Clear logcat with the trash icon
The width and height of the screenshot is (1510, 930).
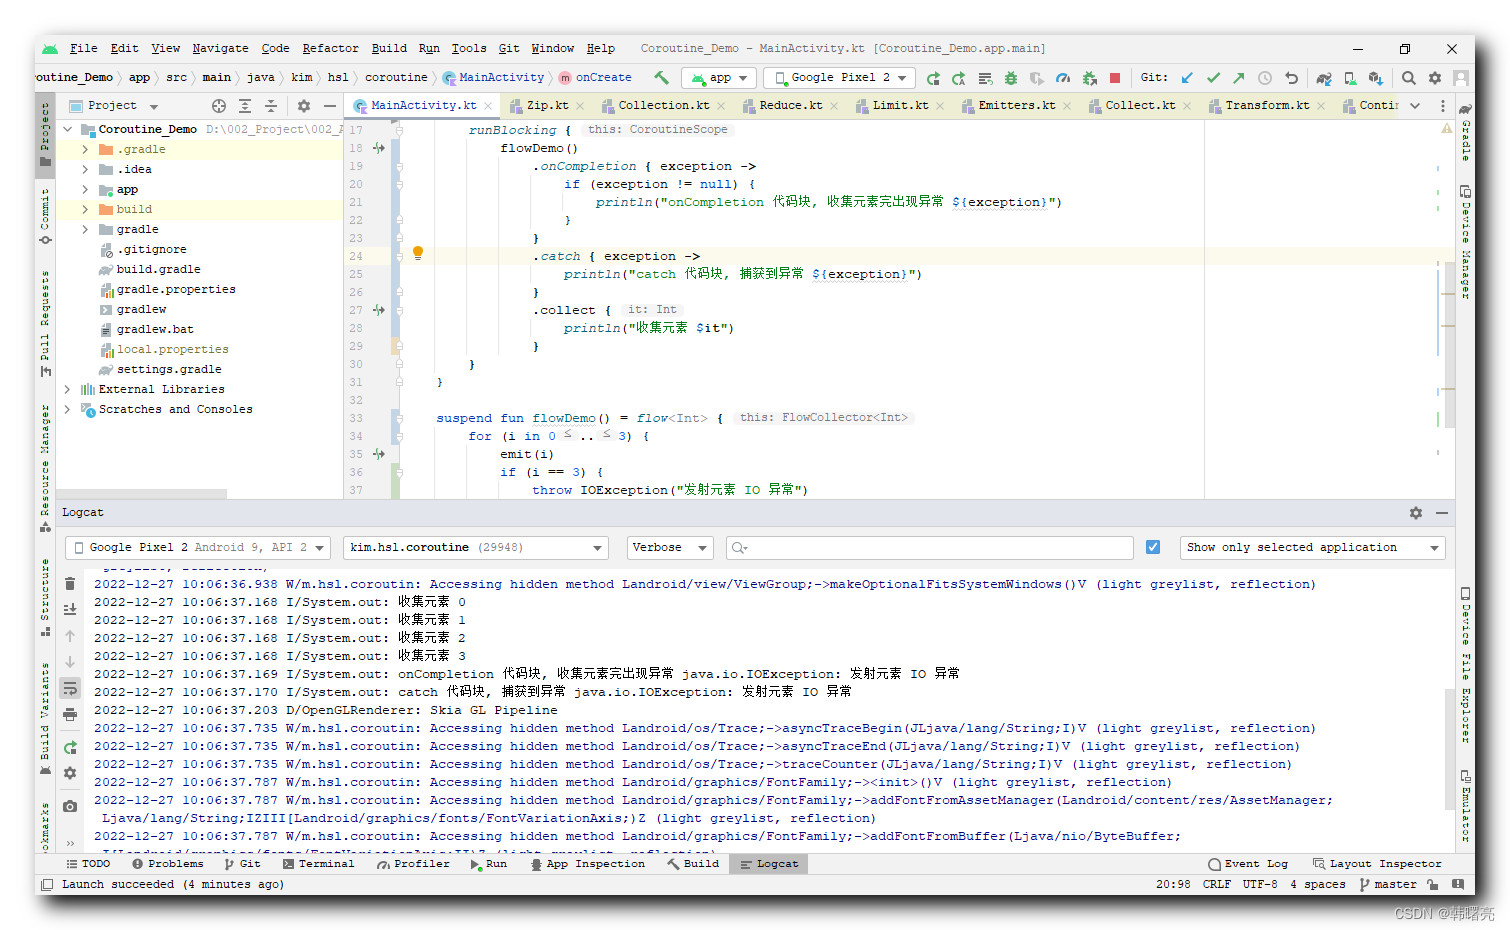click(x=70, y=584)
